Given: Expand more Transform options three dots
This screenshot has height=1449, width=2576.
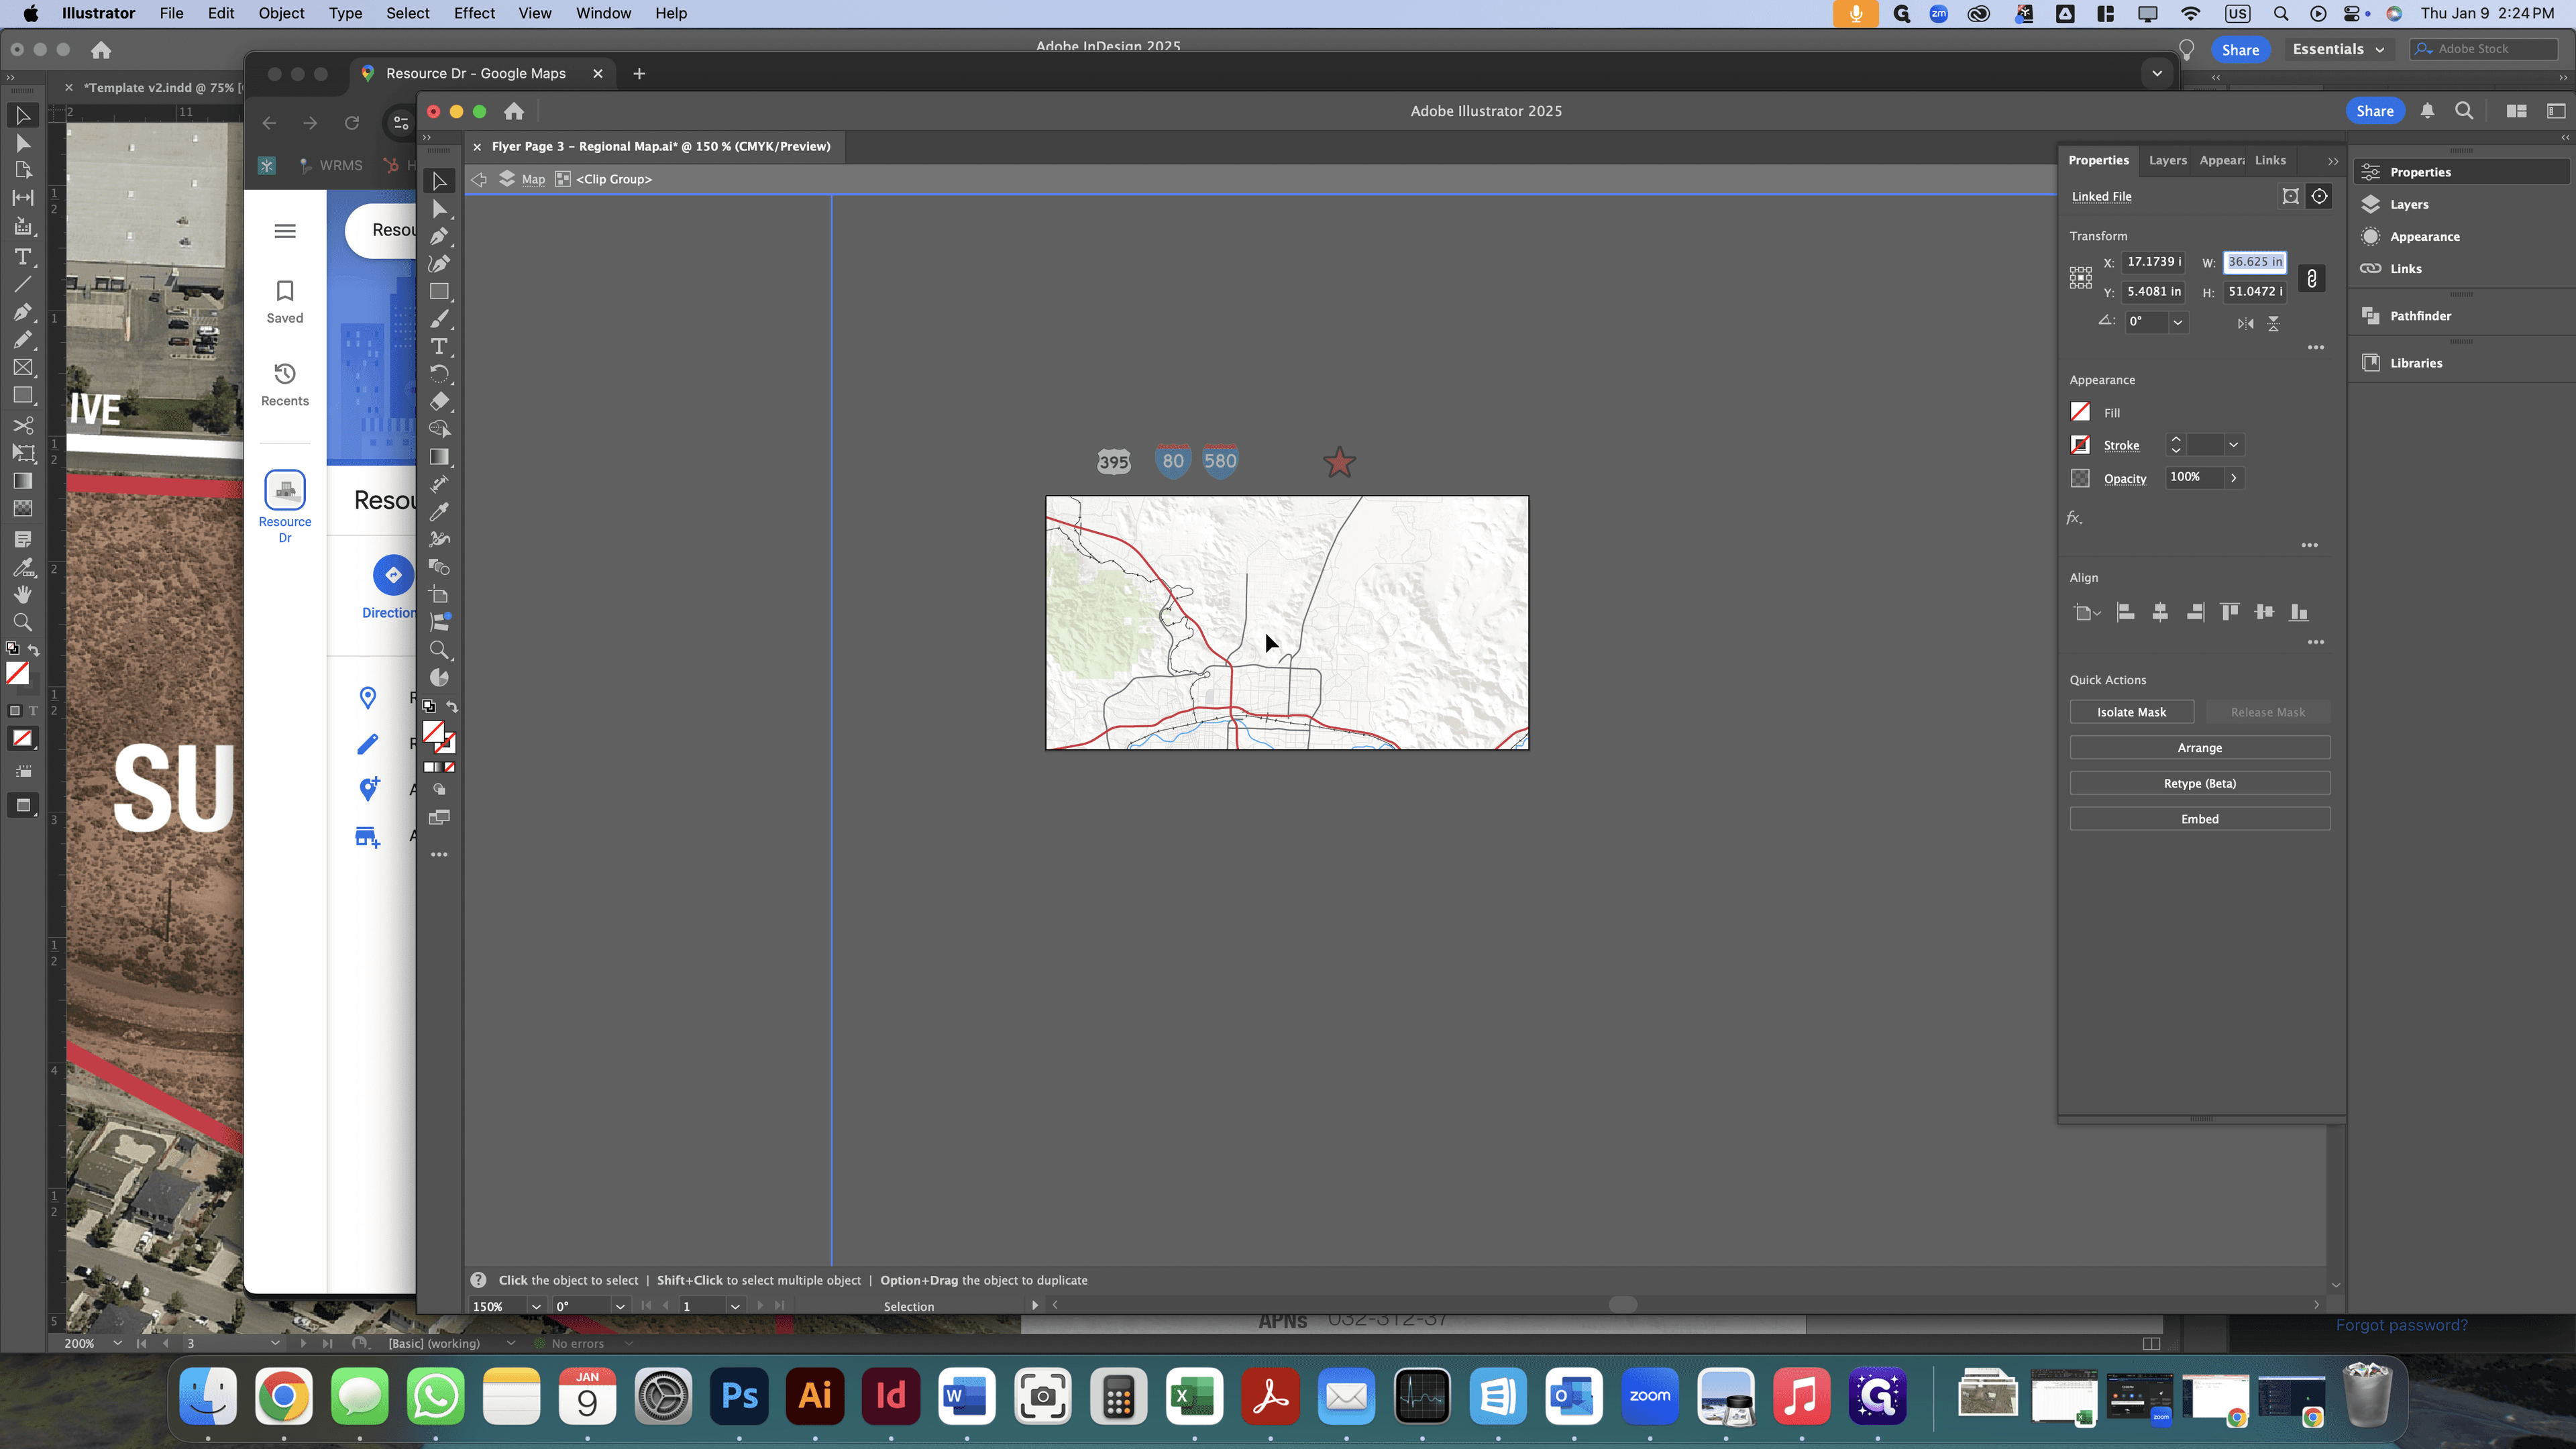Looking at the screenshot, I should [2316, 347].
